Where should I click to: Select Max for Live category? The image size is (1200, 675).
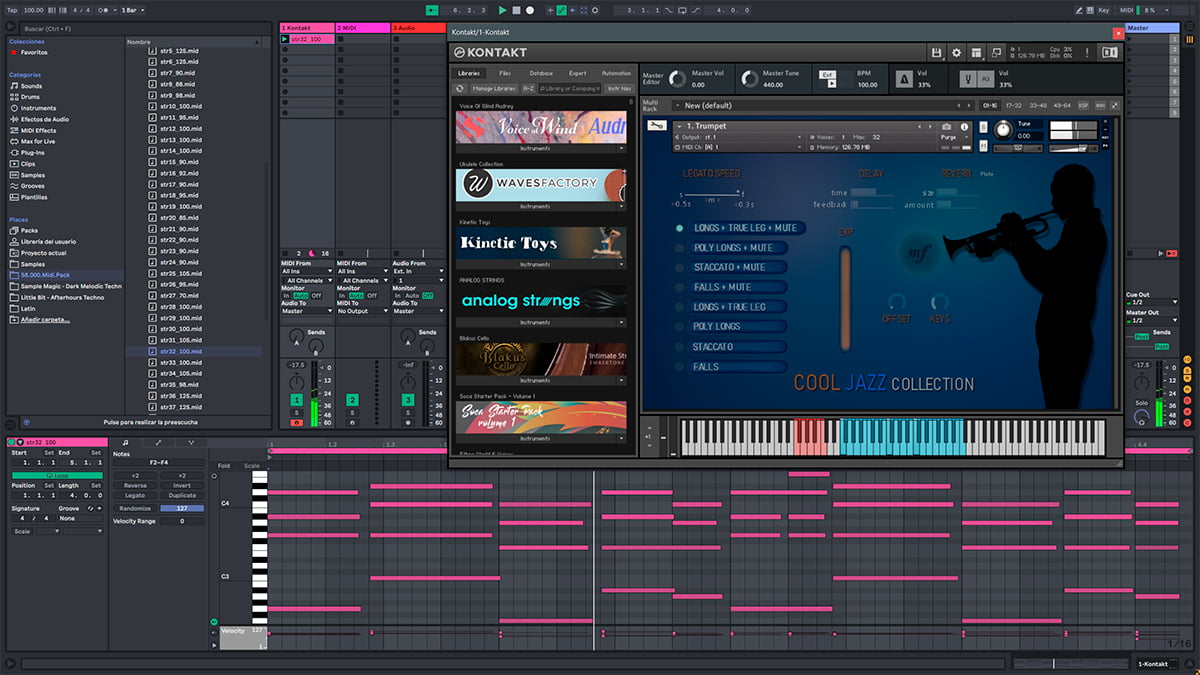pos(40,141)
